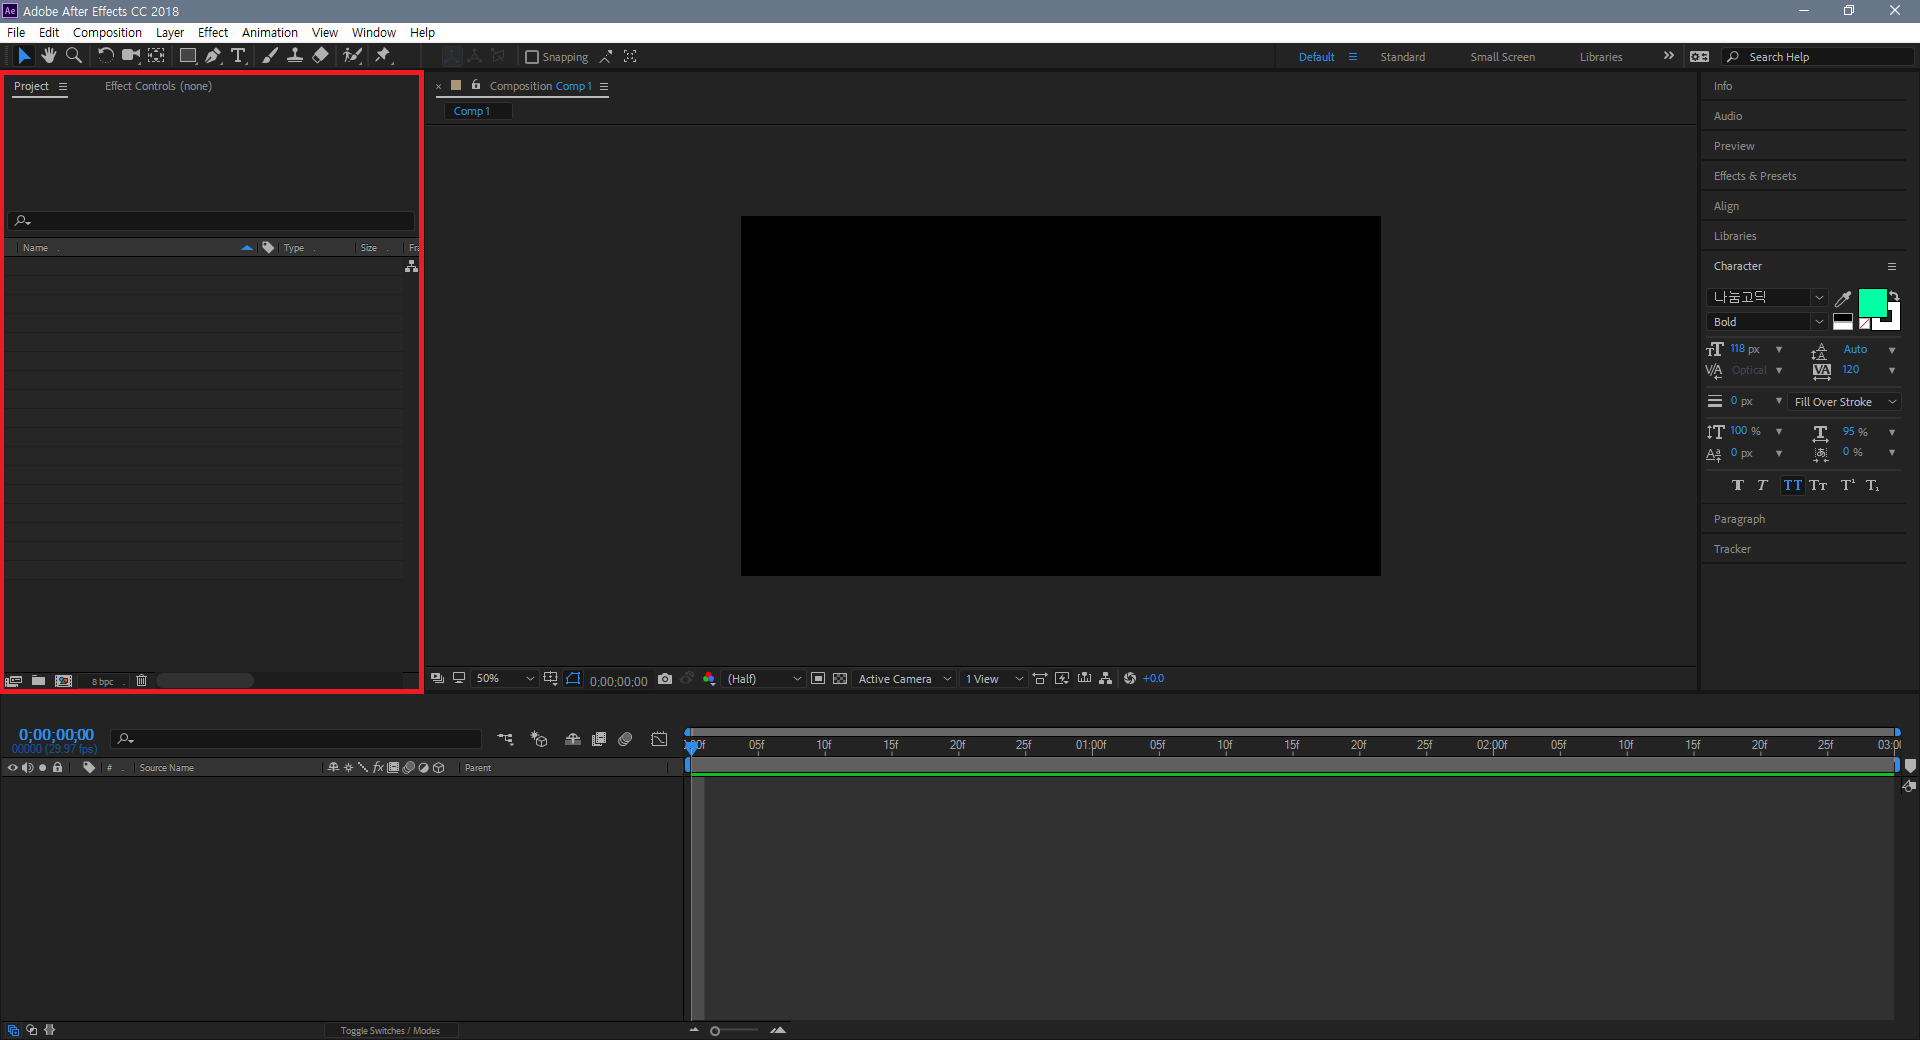Select the Clone Stamp tool
Viewport: 1920px width, 1040px height.
[x=295, y=56]
